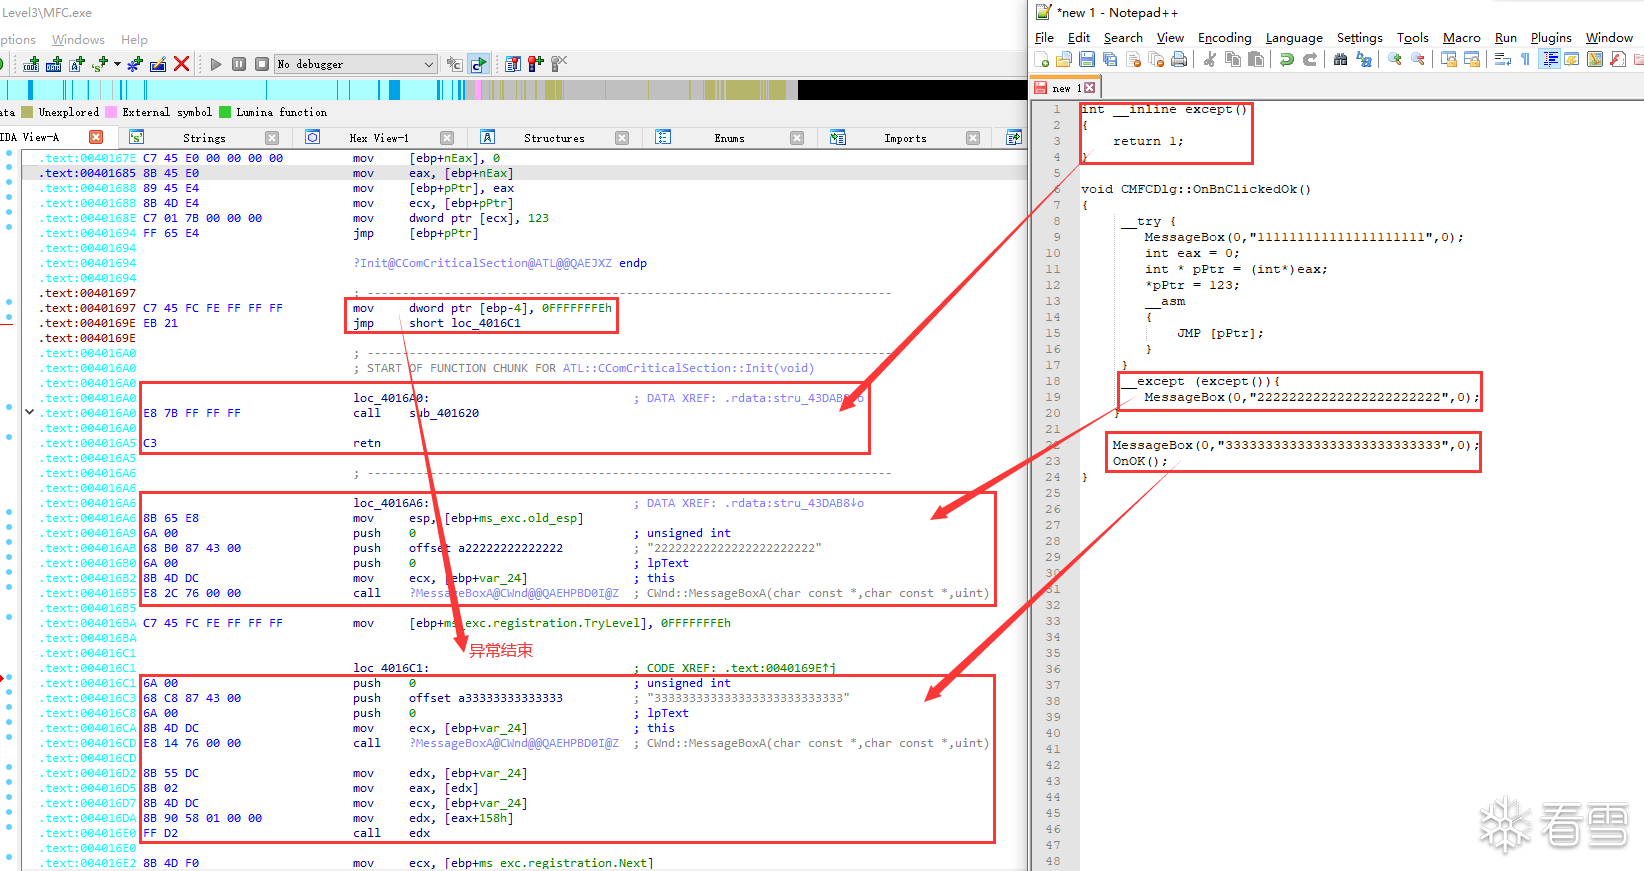1644x871 pixels.
Task: Close the Imports tab in IDA
Action: point(973,138)
